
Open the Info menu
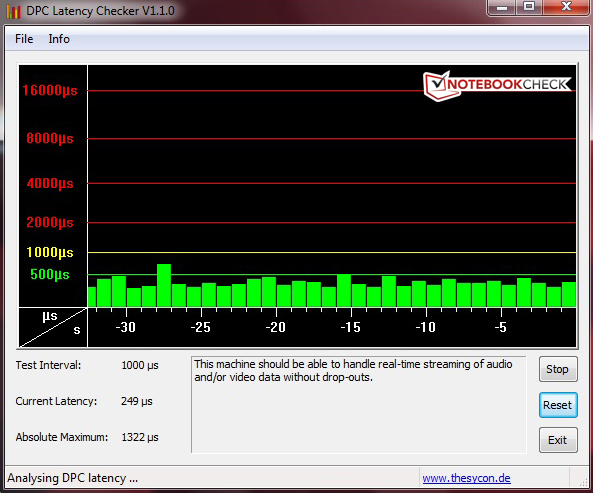click(x=59, y=39)
